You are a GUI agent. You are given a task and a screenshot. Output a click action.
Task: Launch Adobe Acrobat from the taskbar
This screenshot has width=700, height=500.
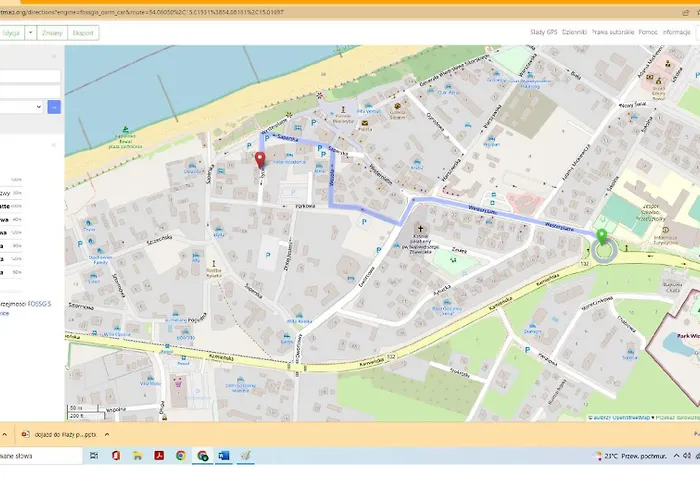pyautogui.click(x=159, y=456)
